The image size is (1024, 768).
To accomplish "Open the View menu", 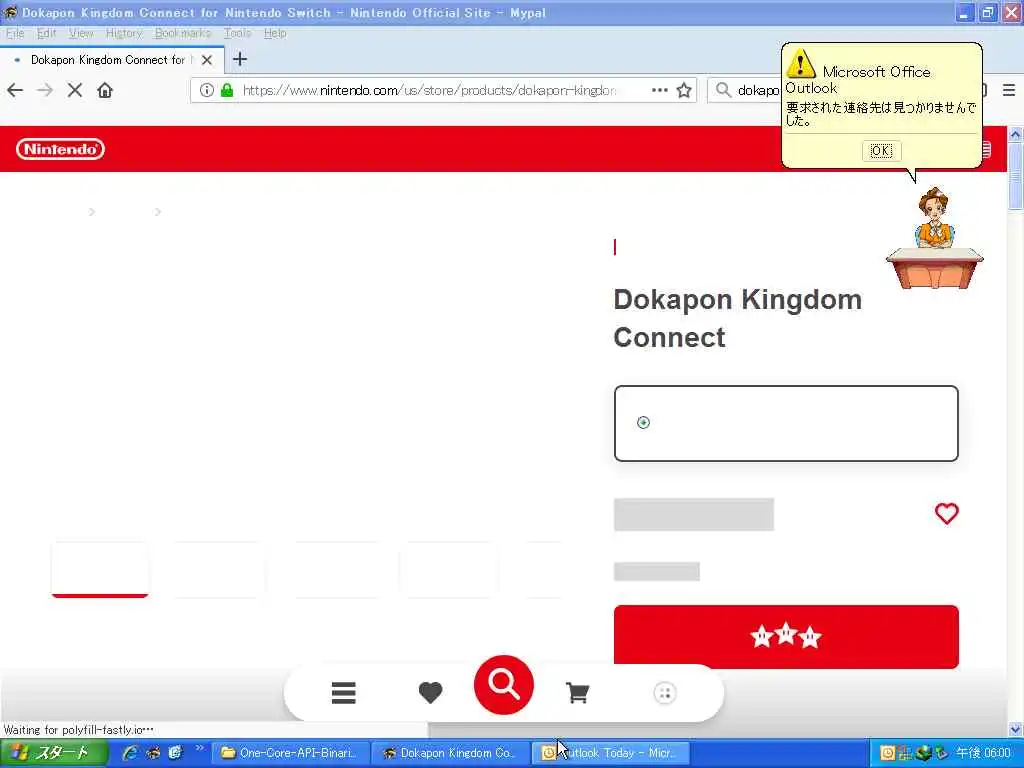I will [x=81, y=33].
